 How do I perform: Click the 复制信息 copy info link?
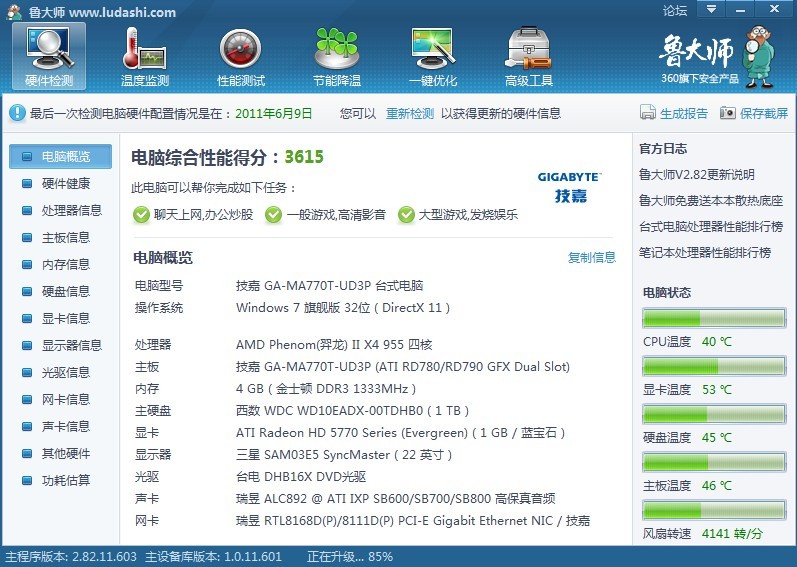point(592,258)
